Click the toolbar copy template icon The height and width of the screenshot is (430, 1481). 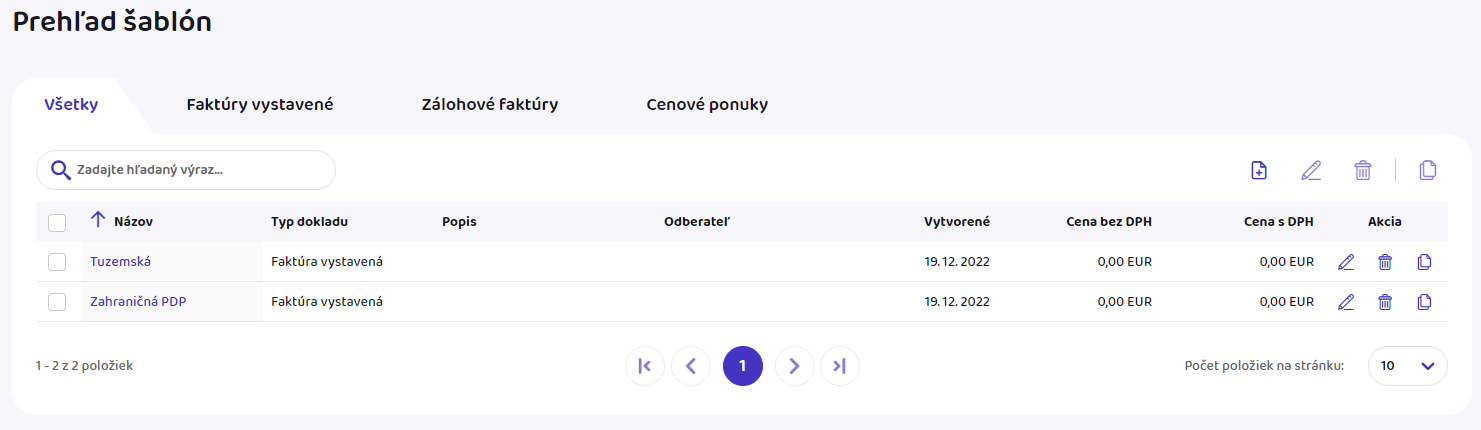pos(1428,170)
